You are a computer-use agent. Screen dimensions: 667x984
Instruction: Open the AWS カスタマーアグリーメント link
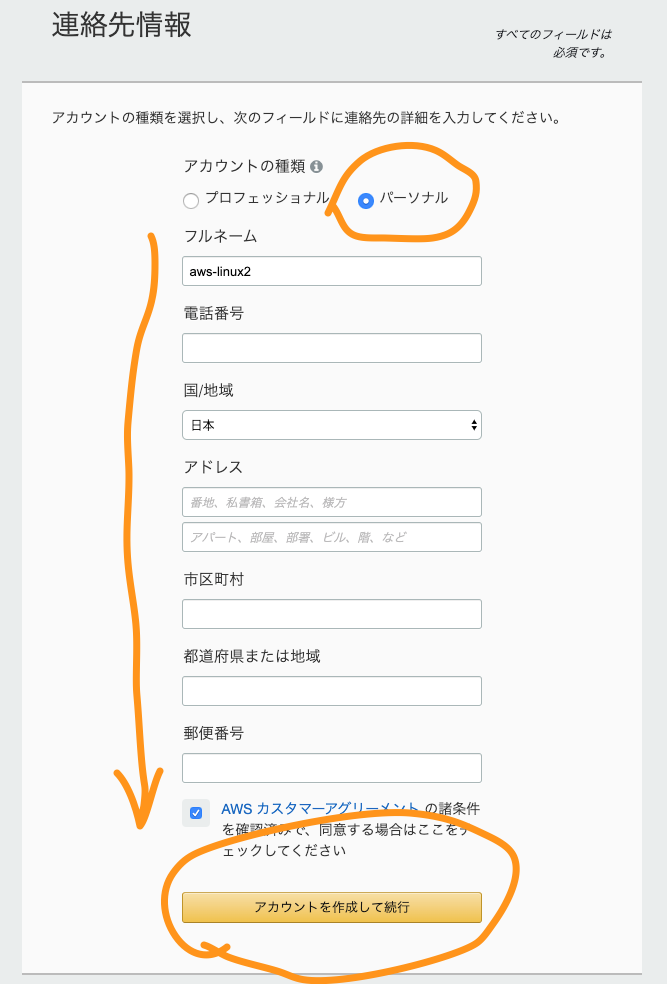coord(321,809)
